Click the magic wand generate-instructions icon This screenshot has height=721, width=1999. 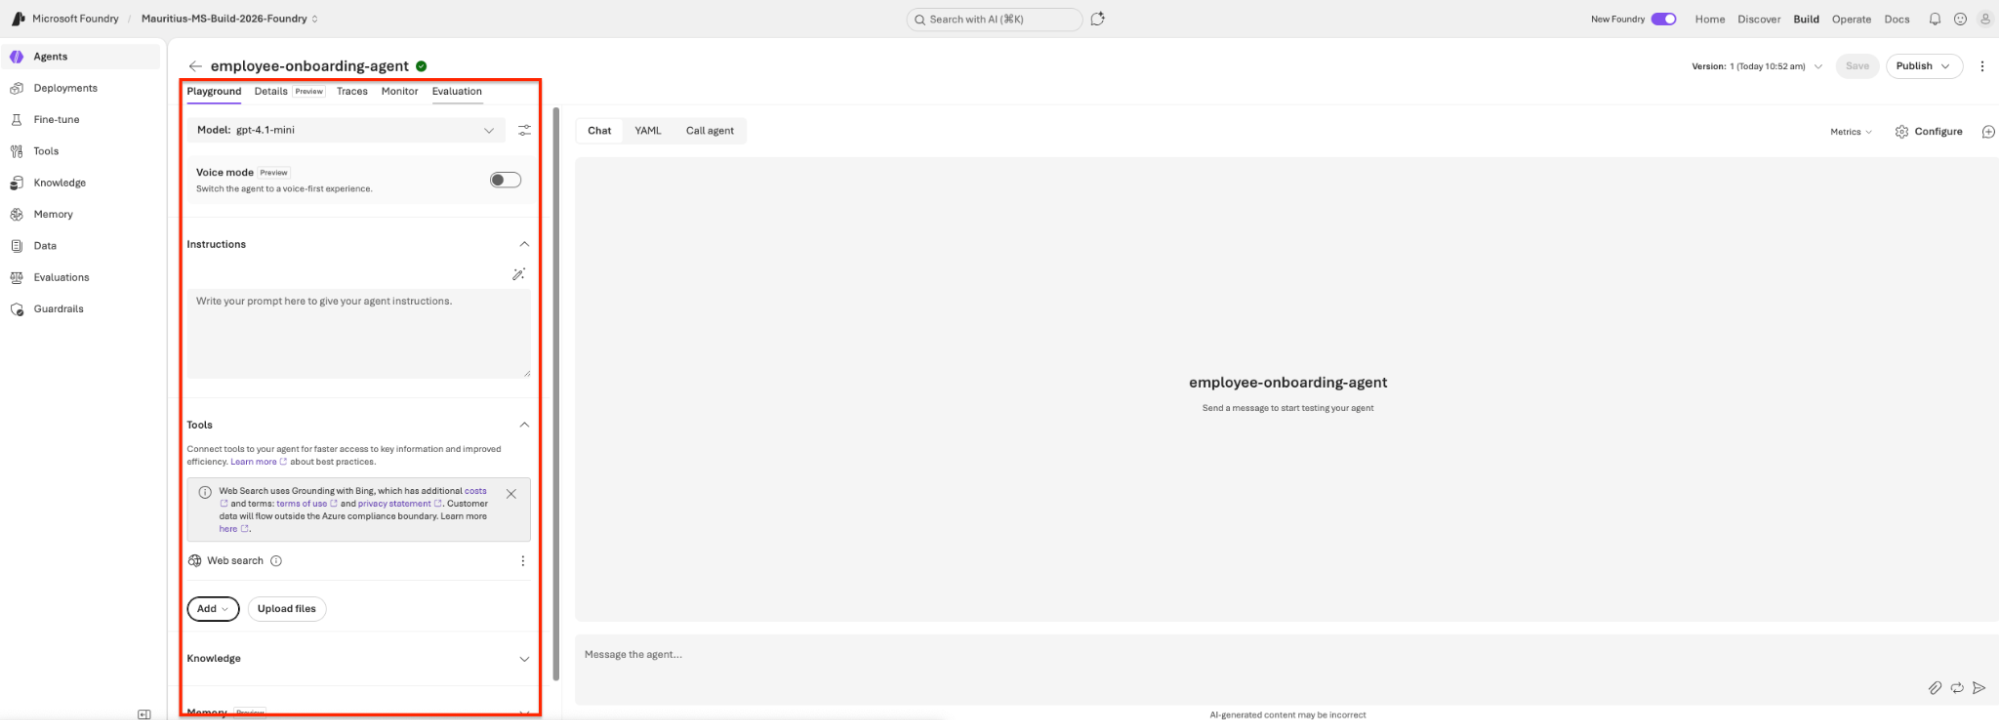(518, 274)
